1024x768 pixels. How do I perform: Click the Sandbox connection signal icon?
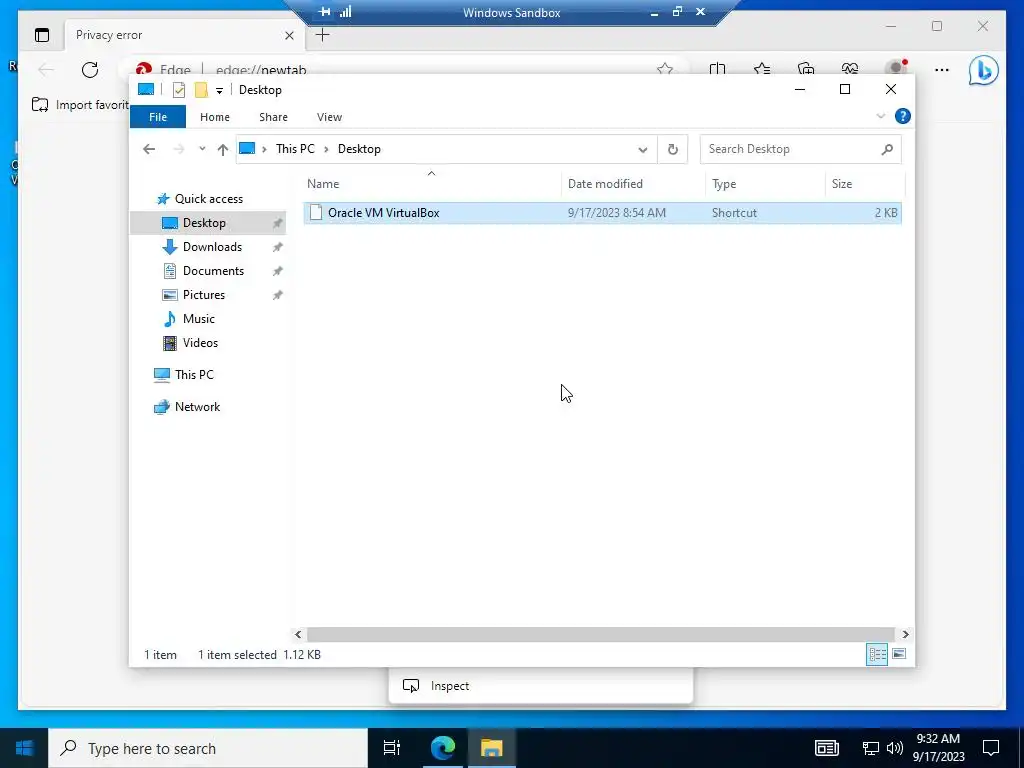pyautogui.click(x=345, y=12)
